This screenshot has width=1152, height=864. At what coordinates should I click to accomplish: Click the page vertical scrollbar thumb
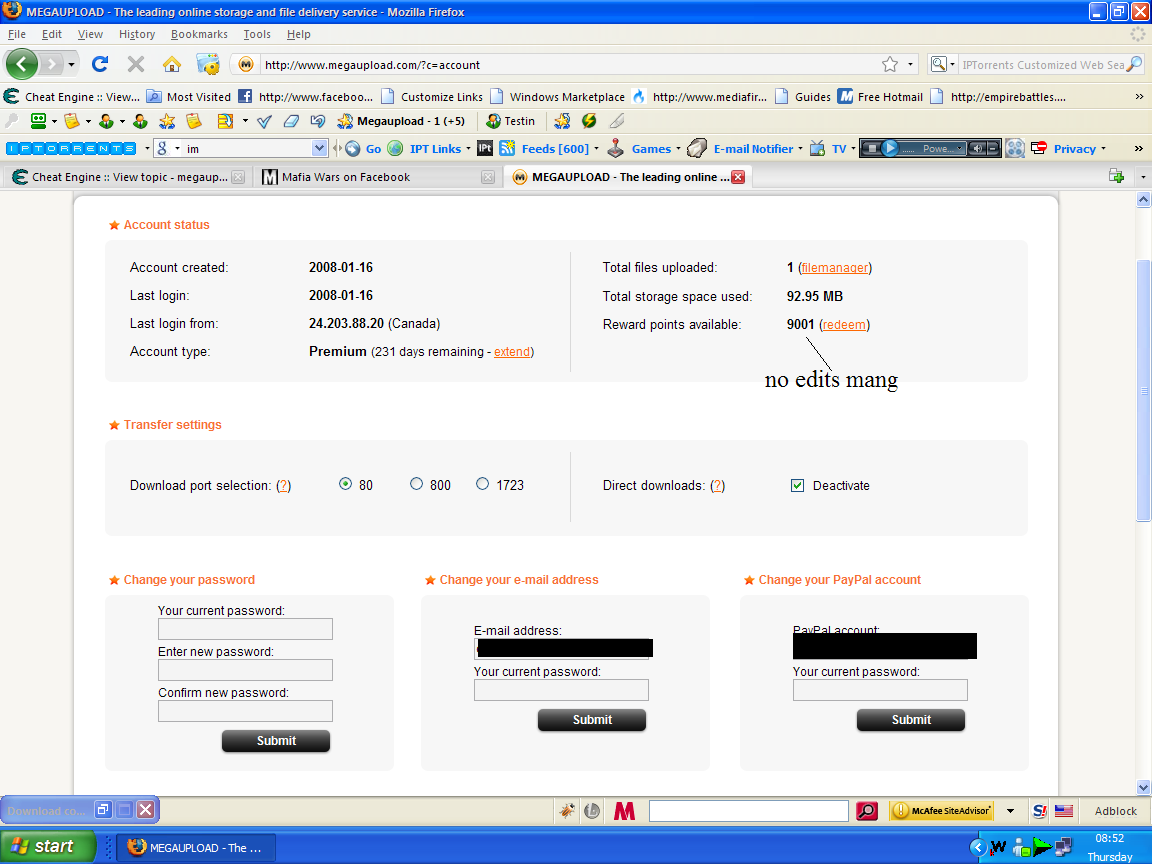(1143, 391)
